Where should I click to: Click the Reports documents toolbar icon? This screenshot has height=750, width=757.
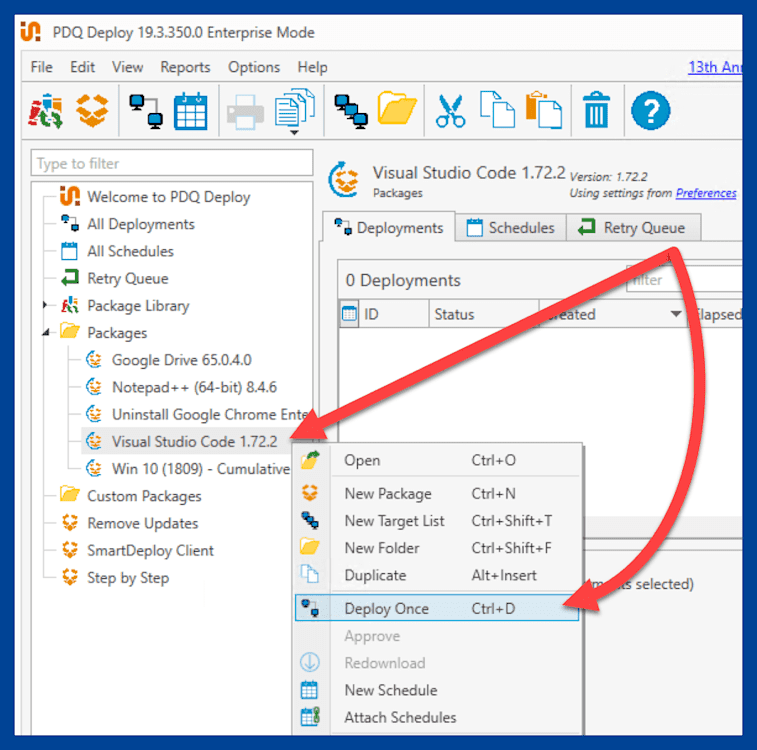pyautogui.click(x=294, y=109)
